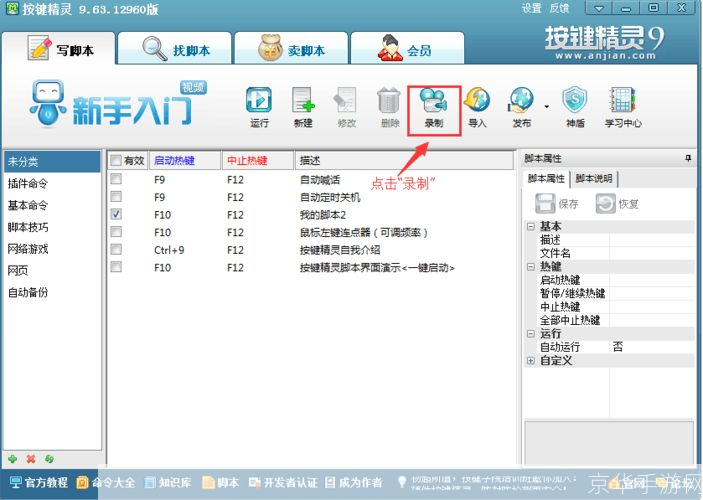Check the 自动定时关机 script checkbox
Image resolution: width=703 pixels, height=500 pixels.
click(116, 196)
